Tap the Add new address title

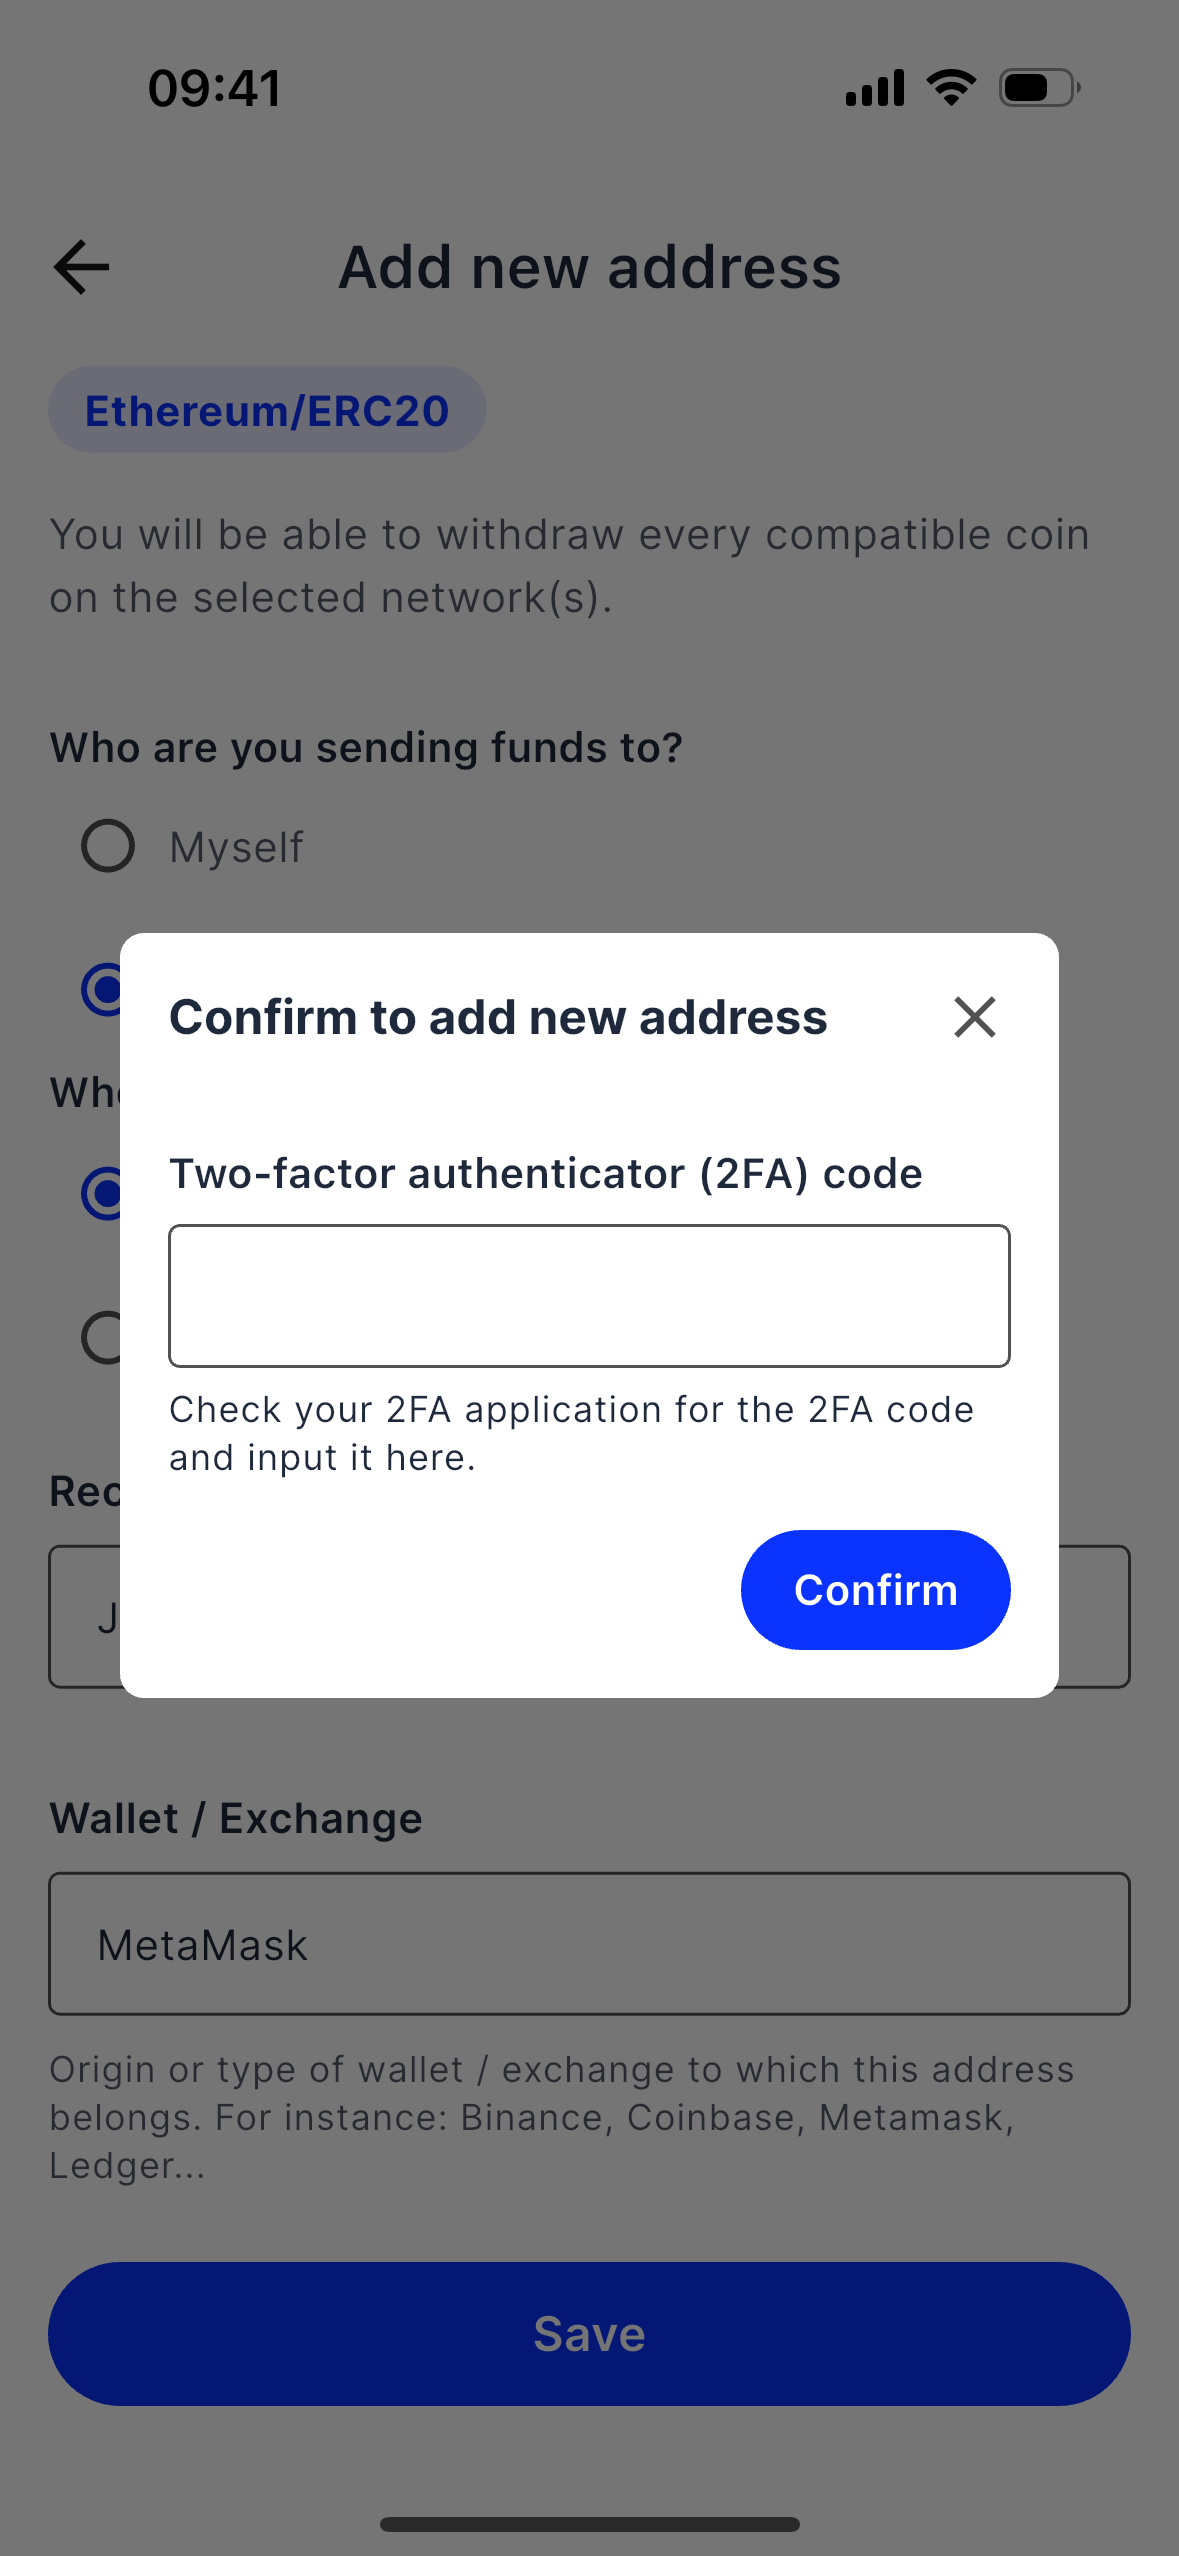[x=589, y=268]
